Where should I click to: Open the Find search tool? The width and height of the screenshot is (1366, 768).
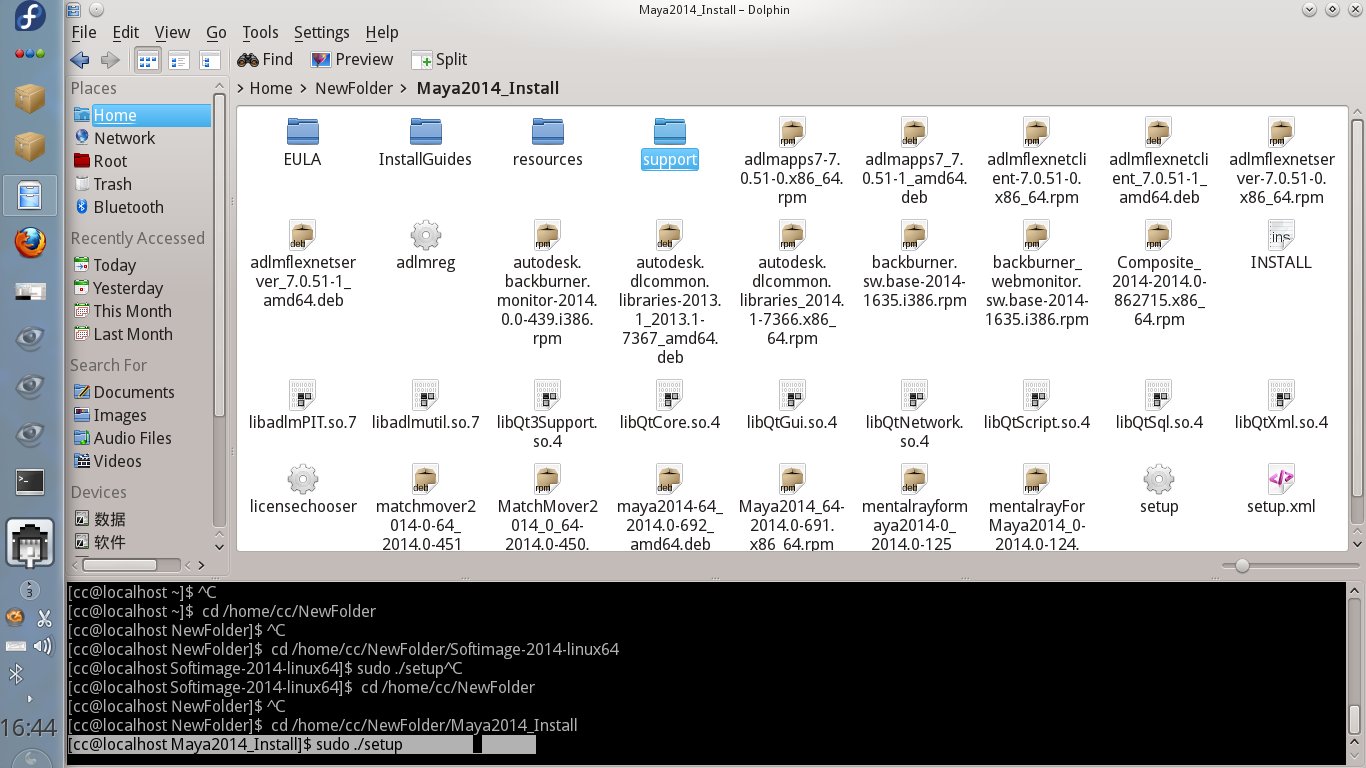(x=265, y=60)
